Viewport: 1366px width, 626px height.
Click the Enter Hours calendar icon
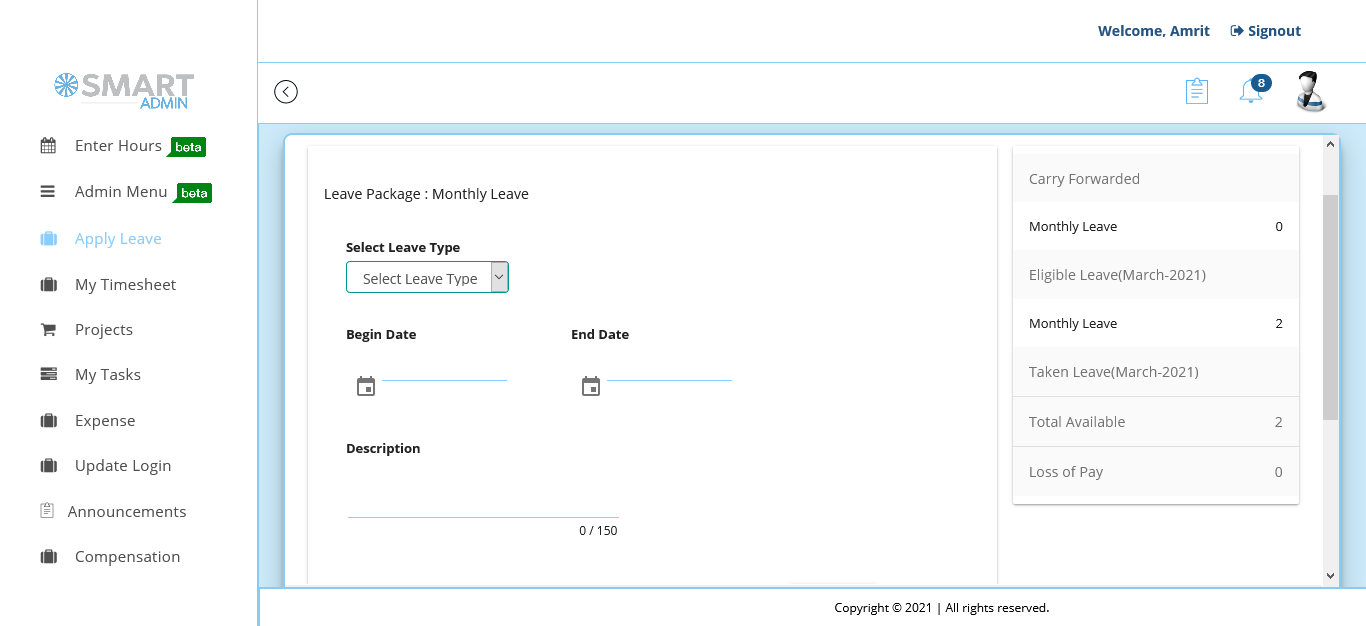[48, 146]
